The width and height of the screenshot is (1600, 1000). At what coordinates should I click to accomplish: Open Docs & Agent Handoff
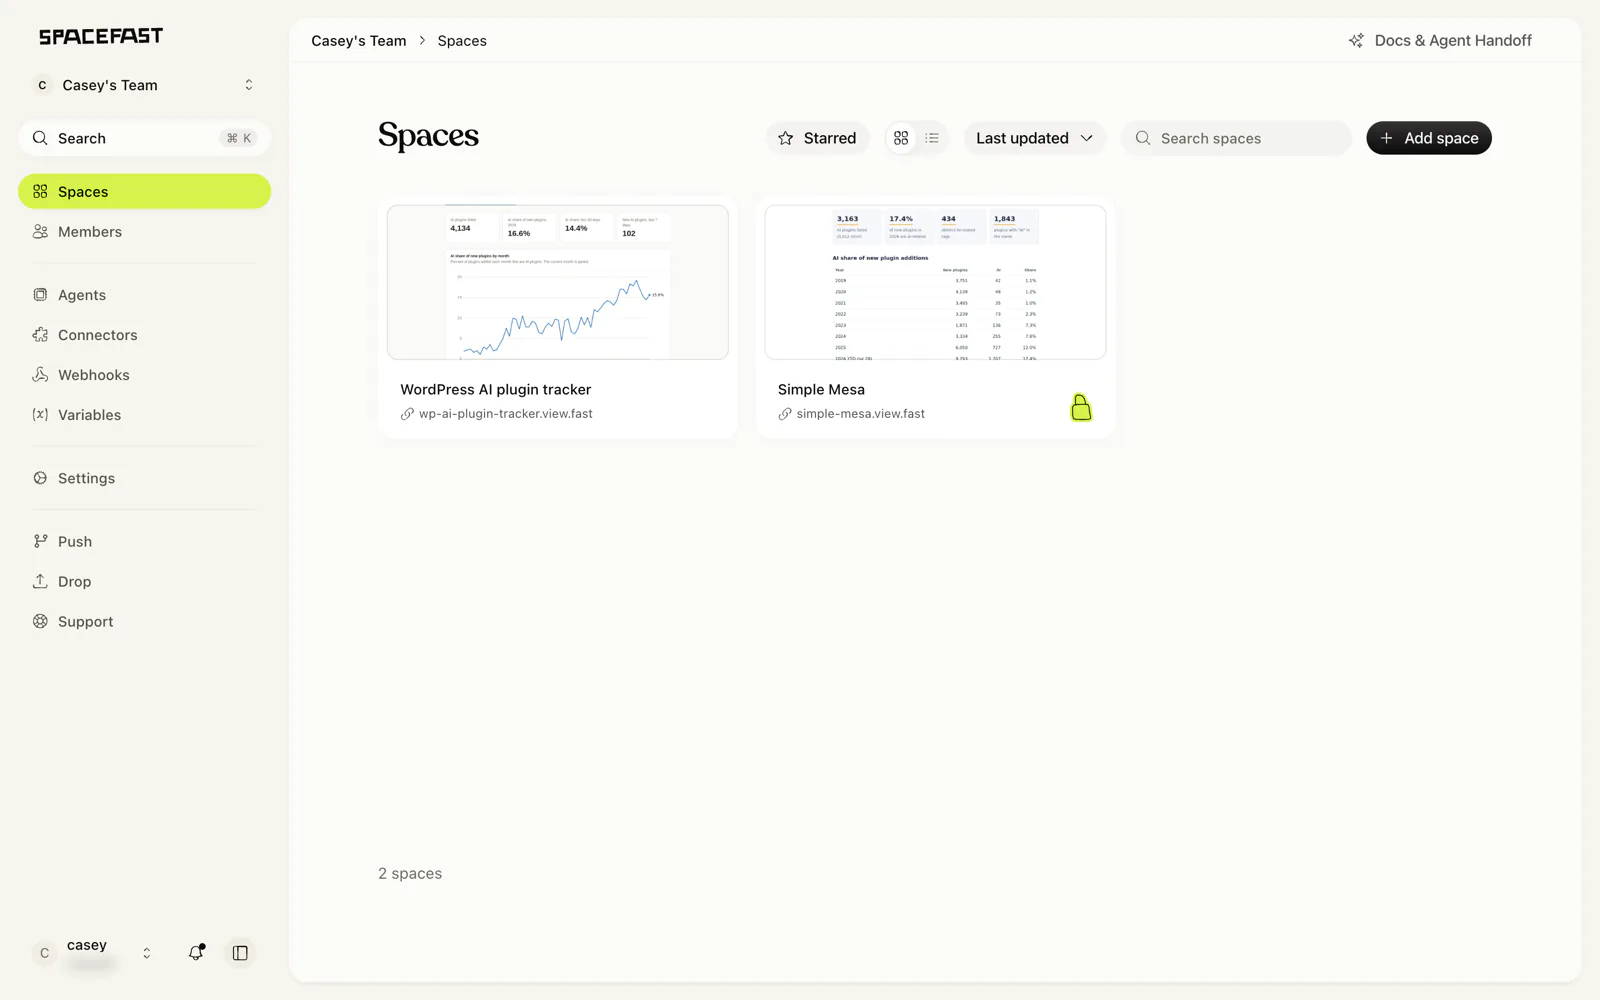[1440, 41]
